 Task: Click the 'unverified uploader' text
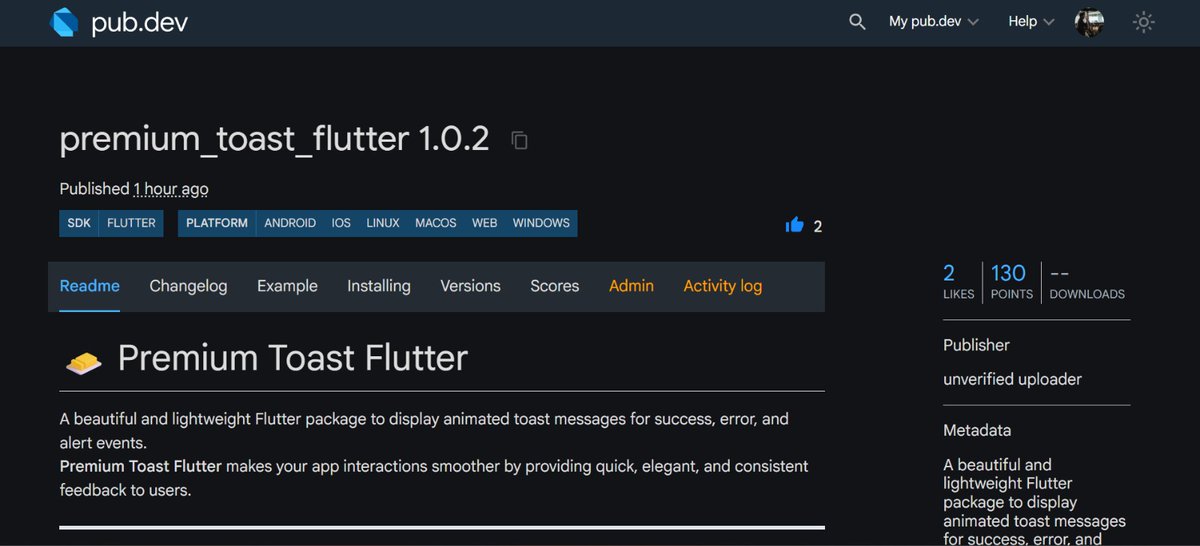[x=1012, y=379]
